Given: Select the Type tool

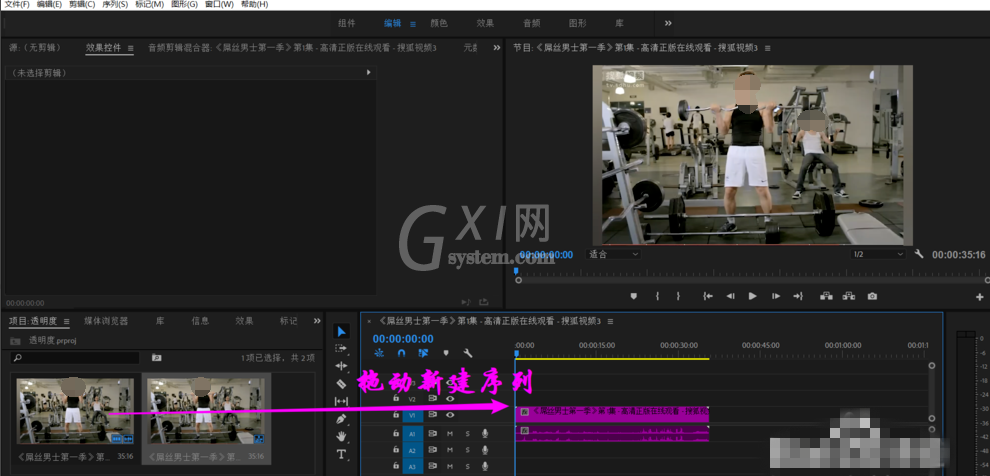Looking at the screenshot, I should pyautogui.click(x=341, y=454).
